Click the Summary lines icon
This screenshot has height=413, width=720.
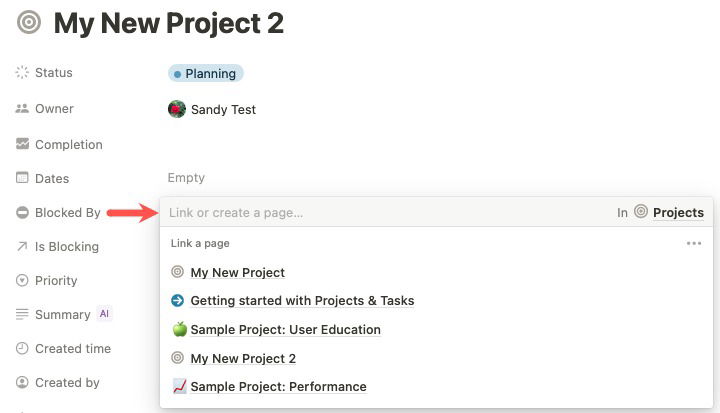[x=22, y=315]
